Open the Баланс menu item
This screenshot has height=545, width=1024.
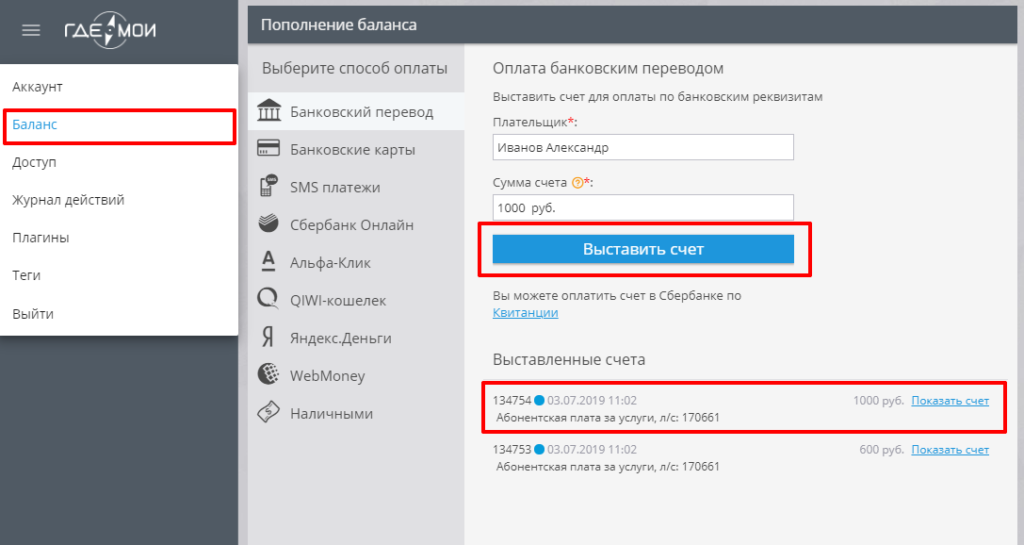[35, 124]
